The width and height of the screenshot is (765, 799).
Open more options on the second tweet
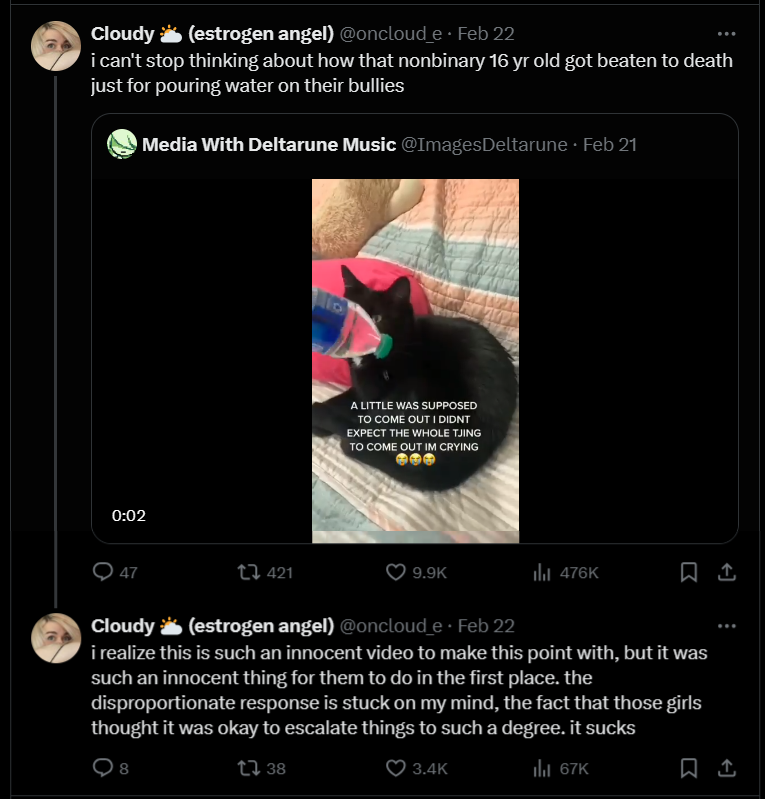pyautogui.click(x=727, y=626)
